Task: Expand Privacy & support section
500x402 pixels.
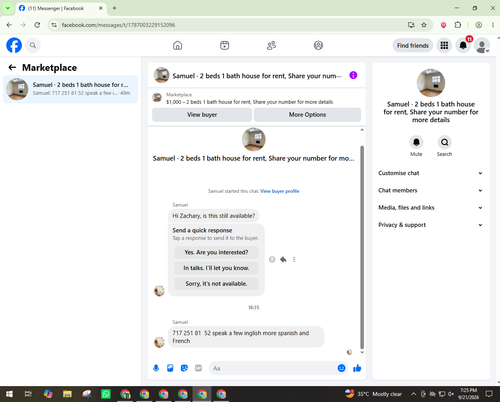Action: [431, 225]
